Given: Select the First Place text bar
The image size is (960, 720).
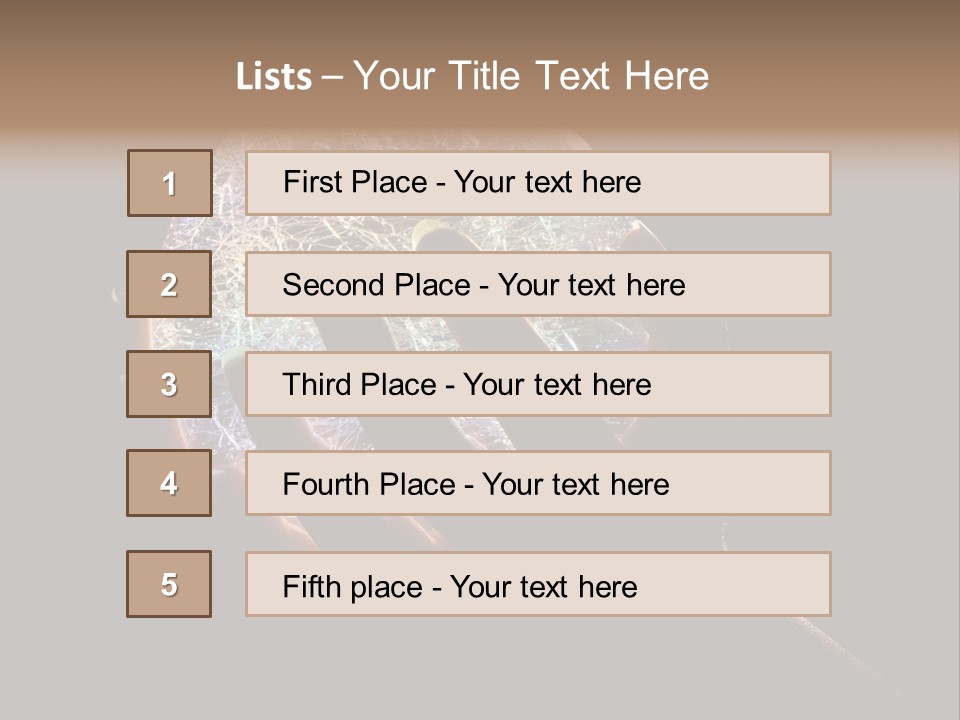Looking at the screenshot, I should tap(538, 183).
